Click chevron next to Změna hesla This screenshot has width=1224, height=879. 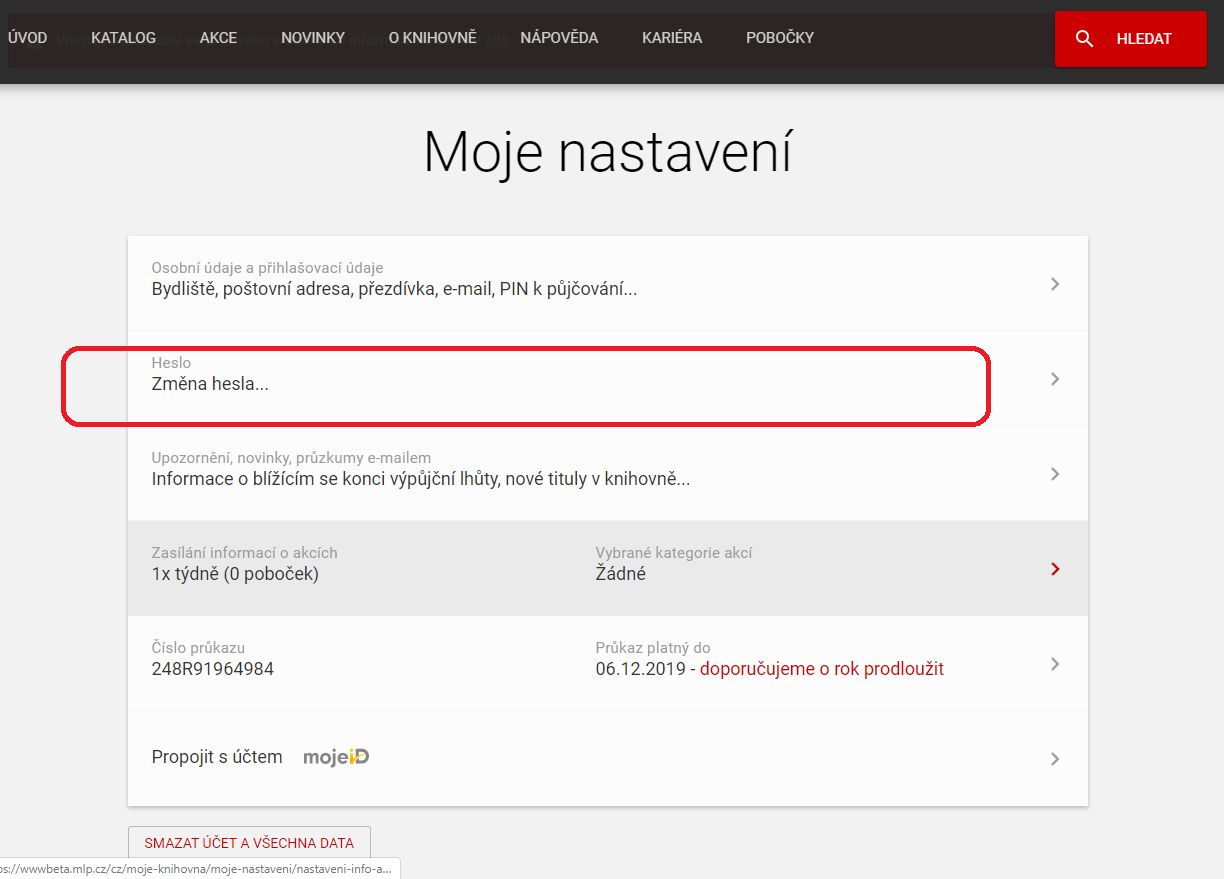1054,379
